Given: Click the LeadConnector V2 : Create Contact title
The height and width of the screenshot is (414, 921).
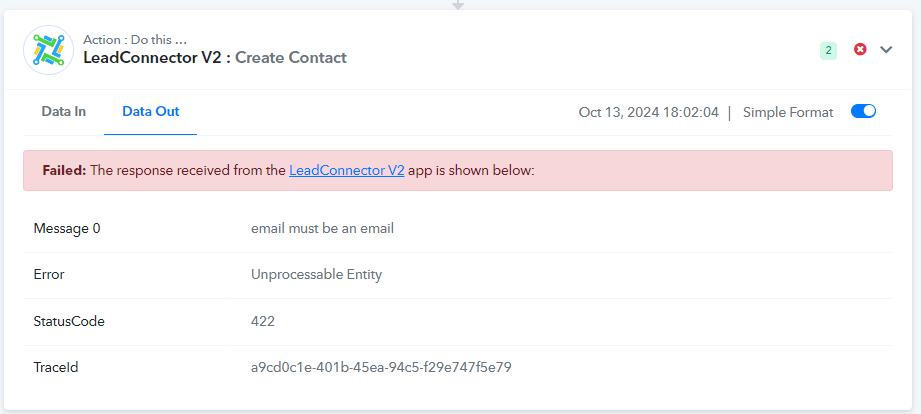Looking at the screenshot, I should click(x=215, y=58).
